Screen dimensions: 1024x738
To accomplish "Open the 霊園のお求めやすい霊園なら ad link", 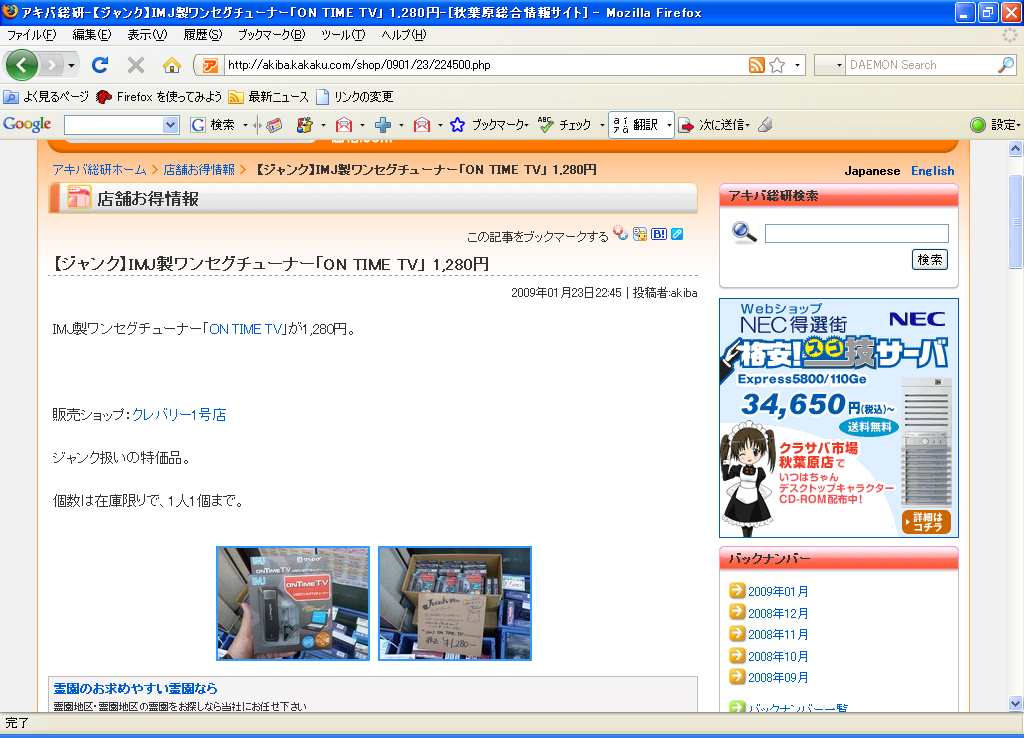I will pos(135,688).
